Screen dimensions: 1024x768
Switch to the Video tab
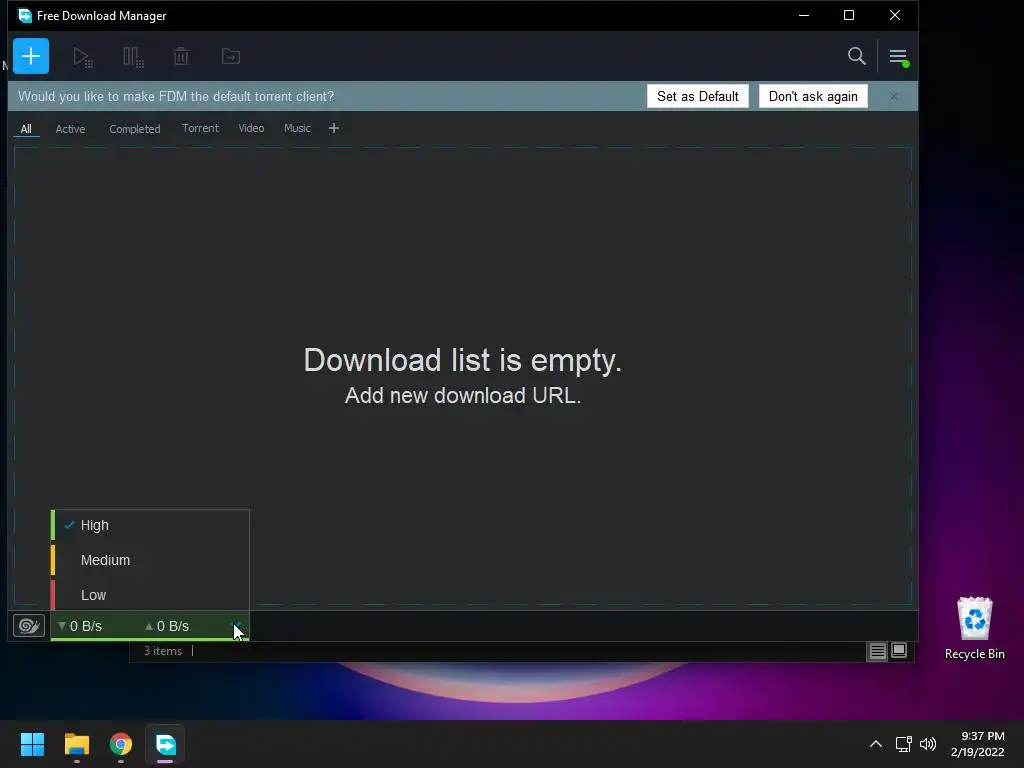(x=251, y=128)
